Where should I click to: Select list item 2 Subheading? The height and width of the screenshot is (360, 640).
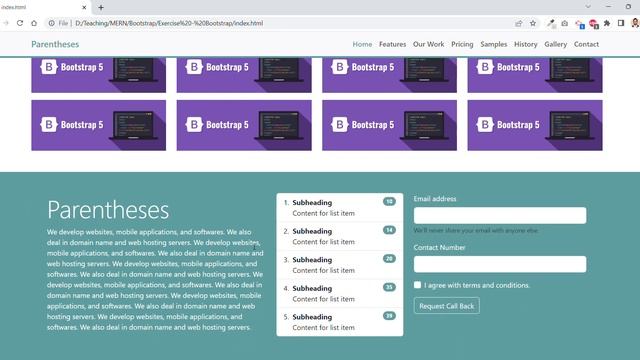click(x=312, y=231)
